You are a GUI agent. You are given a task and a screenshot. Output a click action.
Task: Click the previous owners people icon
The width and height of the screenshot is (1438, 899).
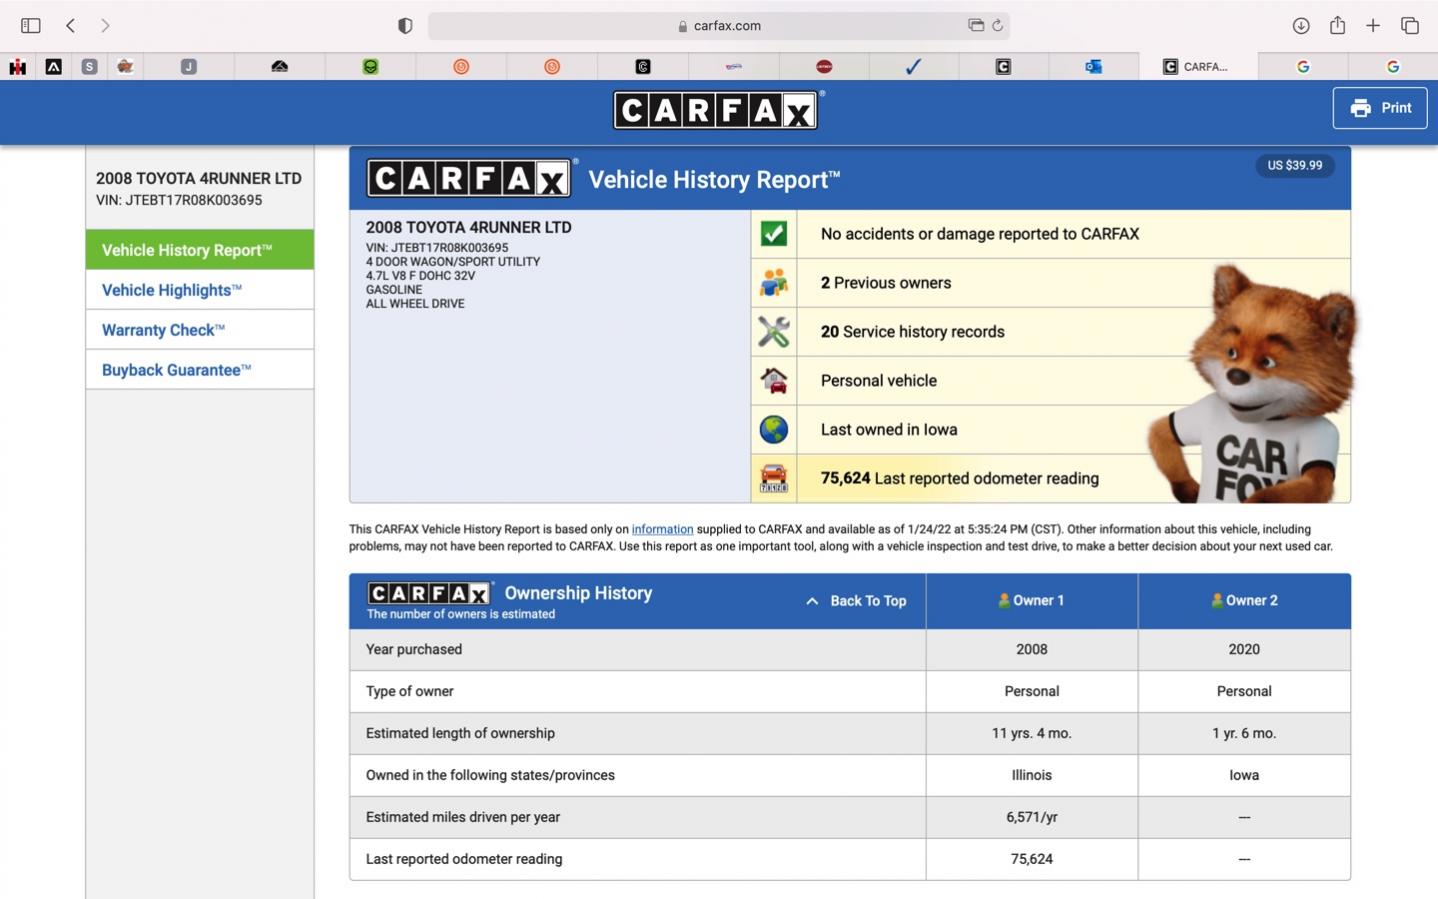coord(774,283)
